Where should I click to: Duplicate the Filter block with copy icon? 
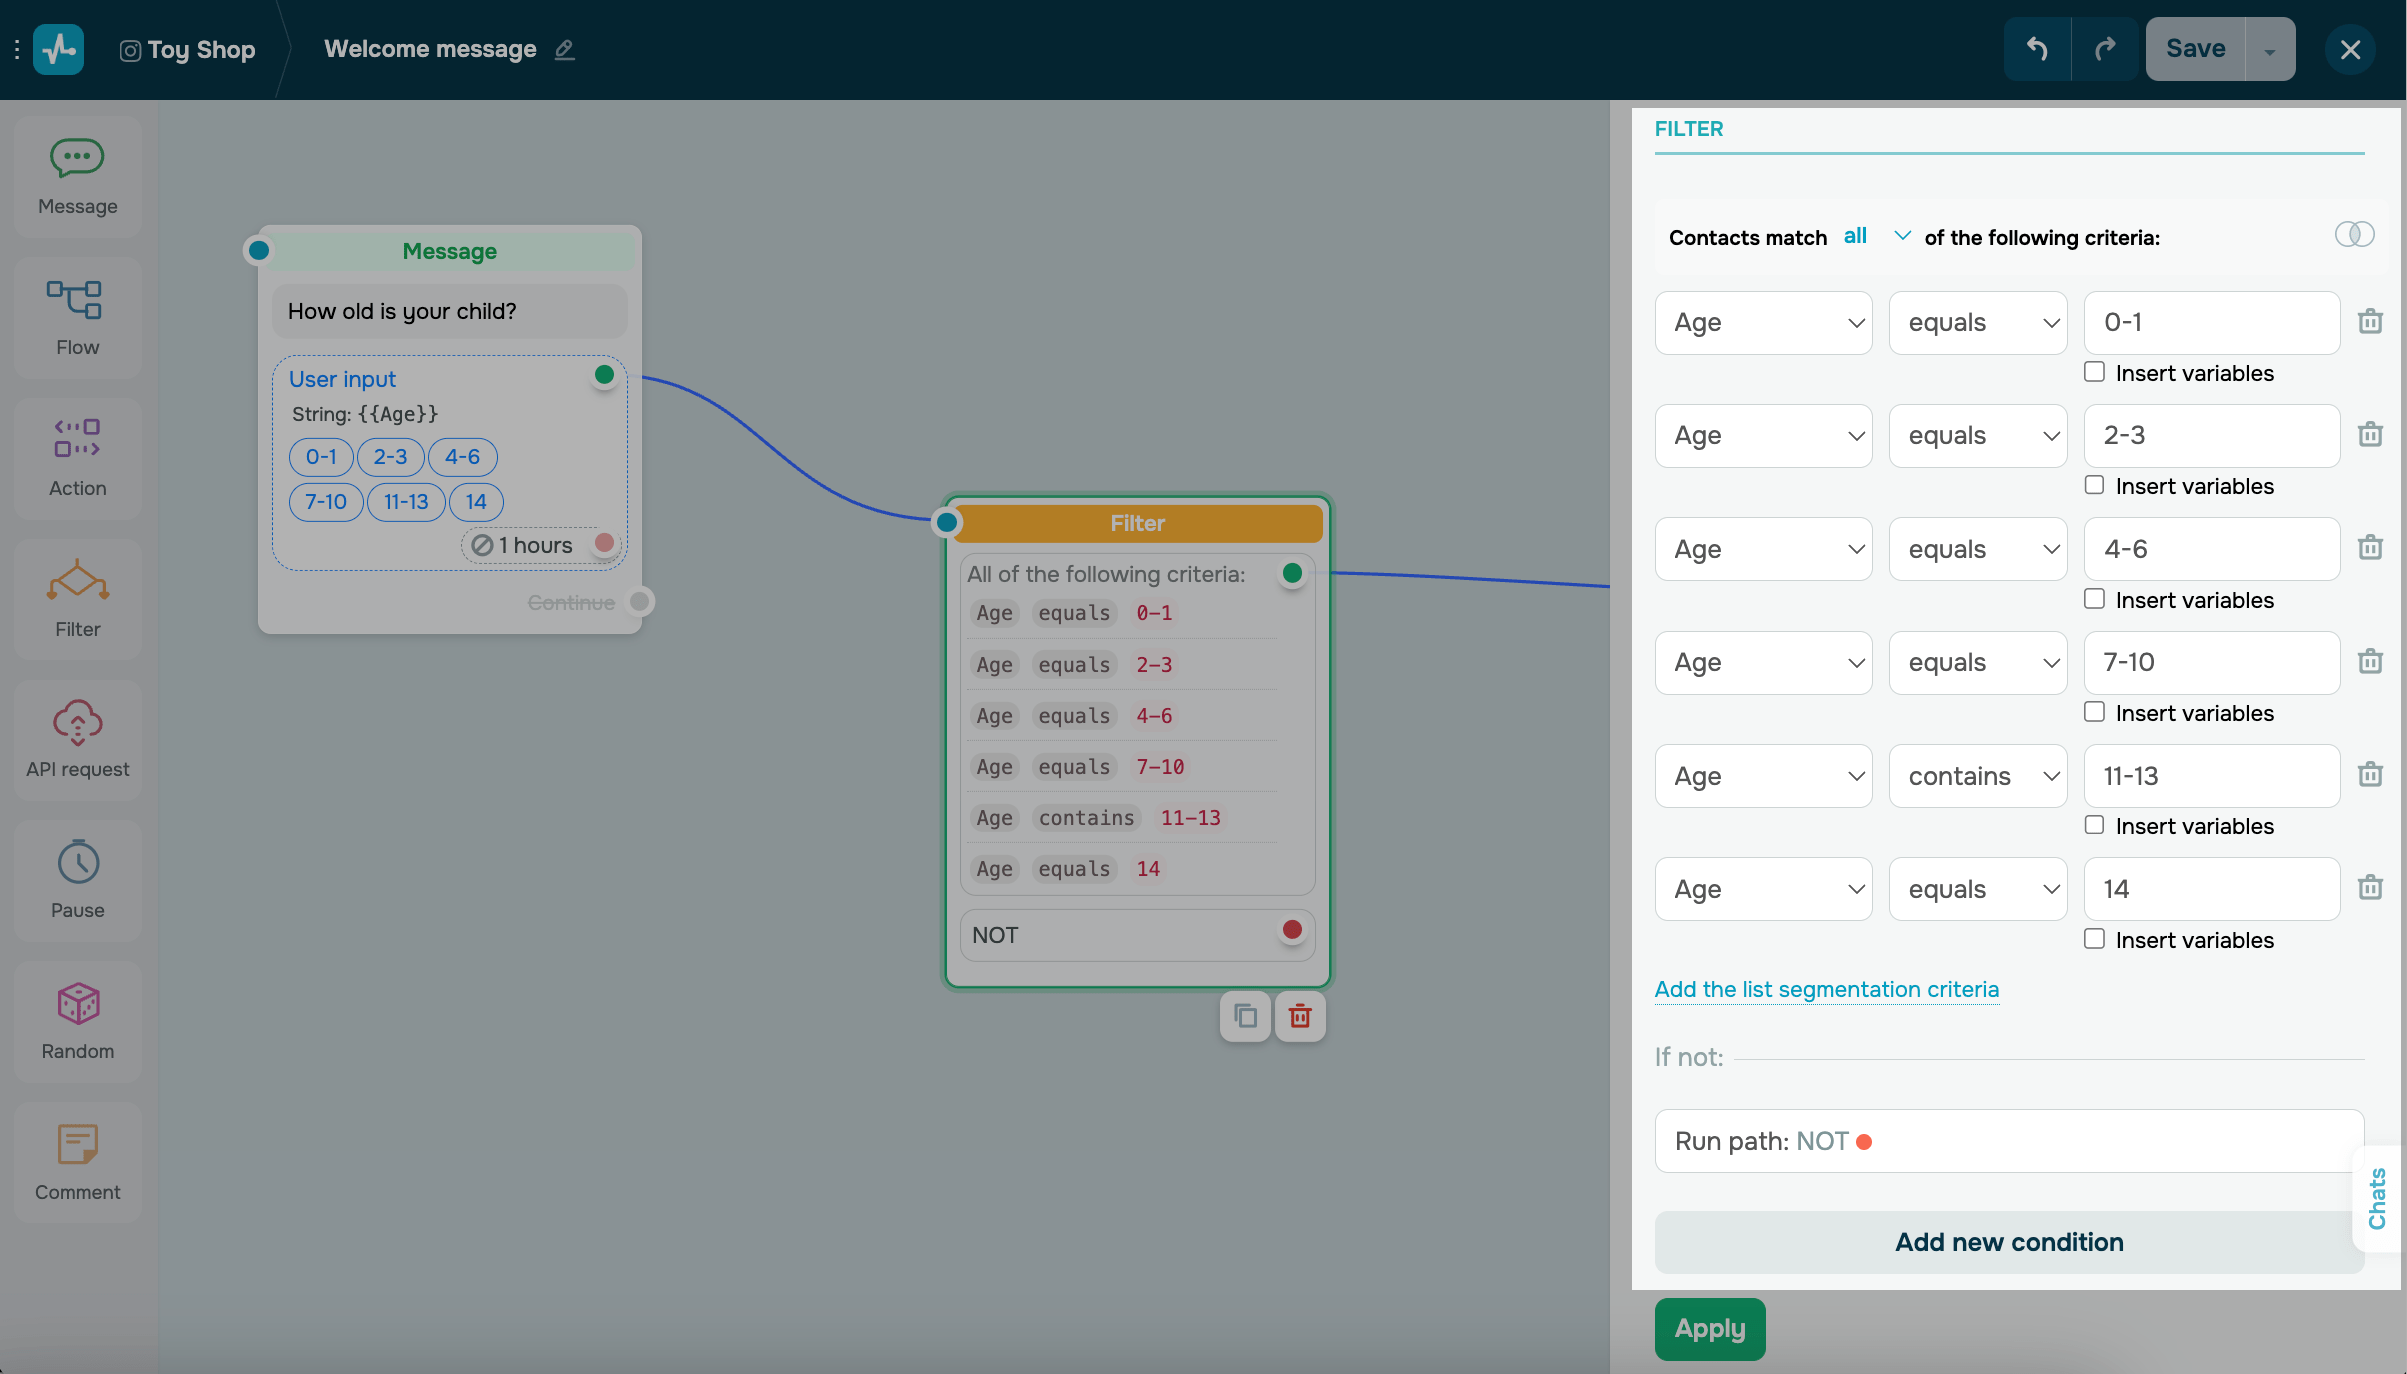click(x=1245, y=1017)
